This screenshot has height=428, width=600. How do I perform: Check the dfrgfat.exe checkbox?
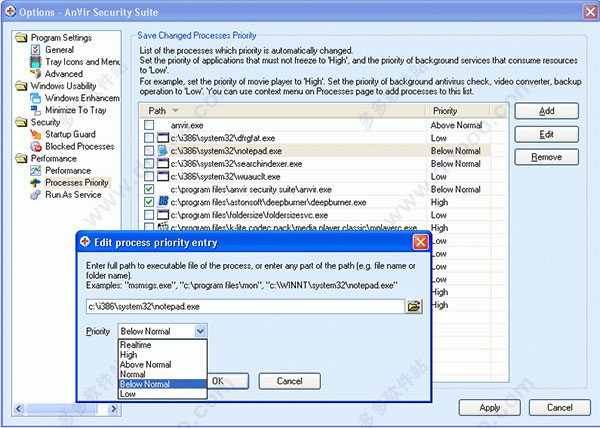click(149, 138)
